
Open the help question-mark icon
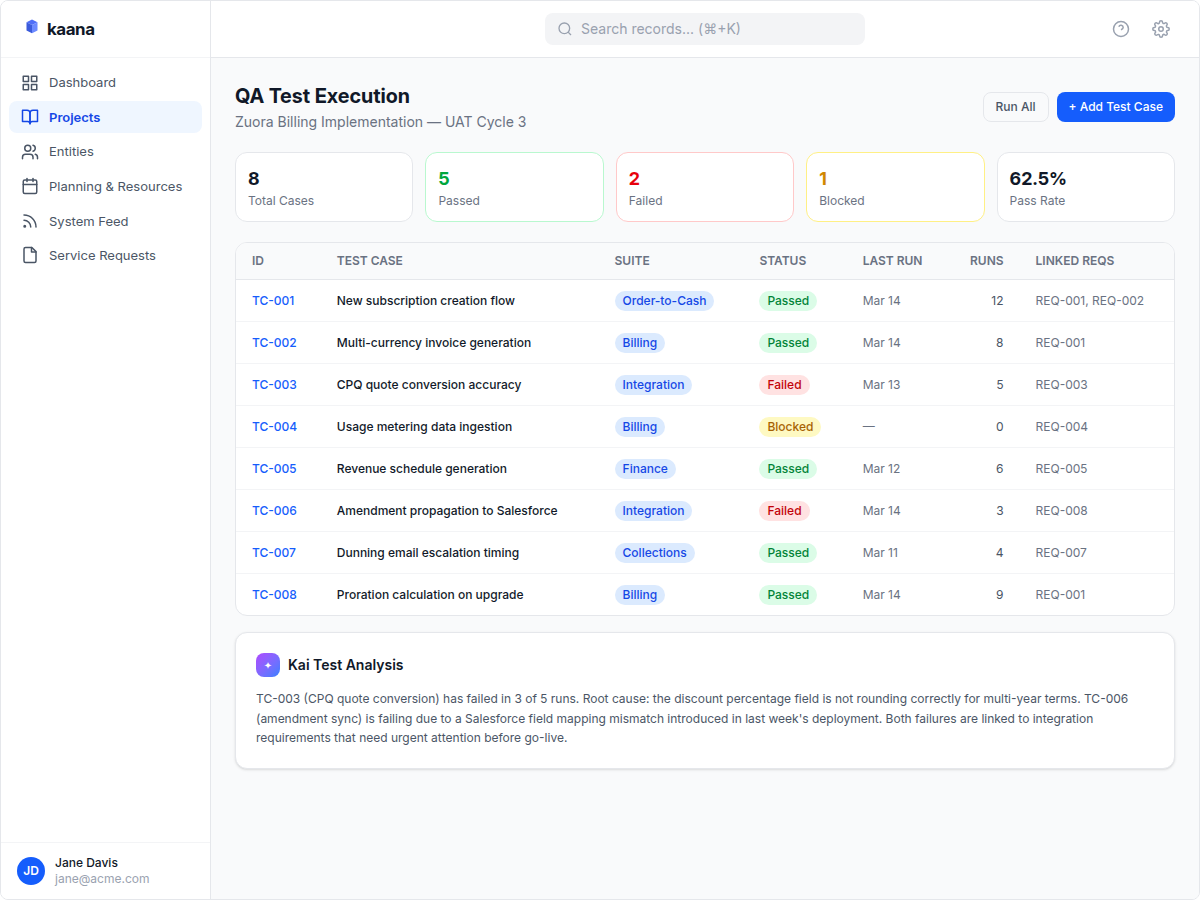pyautogui.click(x=1120, y=29)
